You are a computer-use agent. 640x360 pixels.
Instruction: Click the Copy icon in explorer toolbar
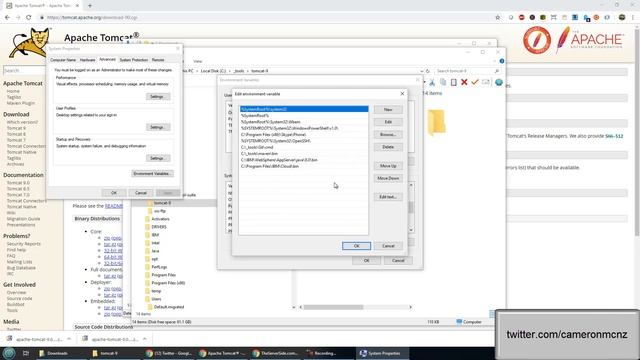(443, 82)
